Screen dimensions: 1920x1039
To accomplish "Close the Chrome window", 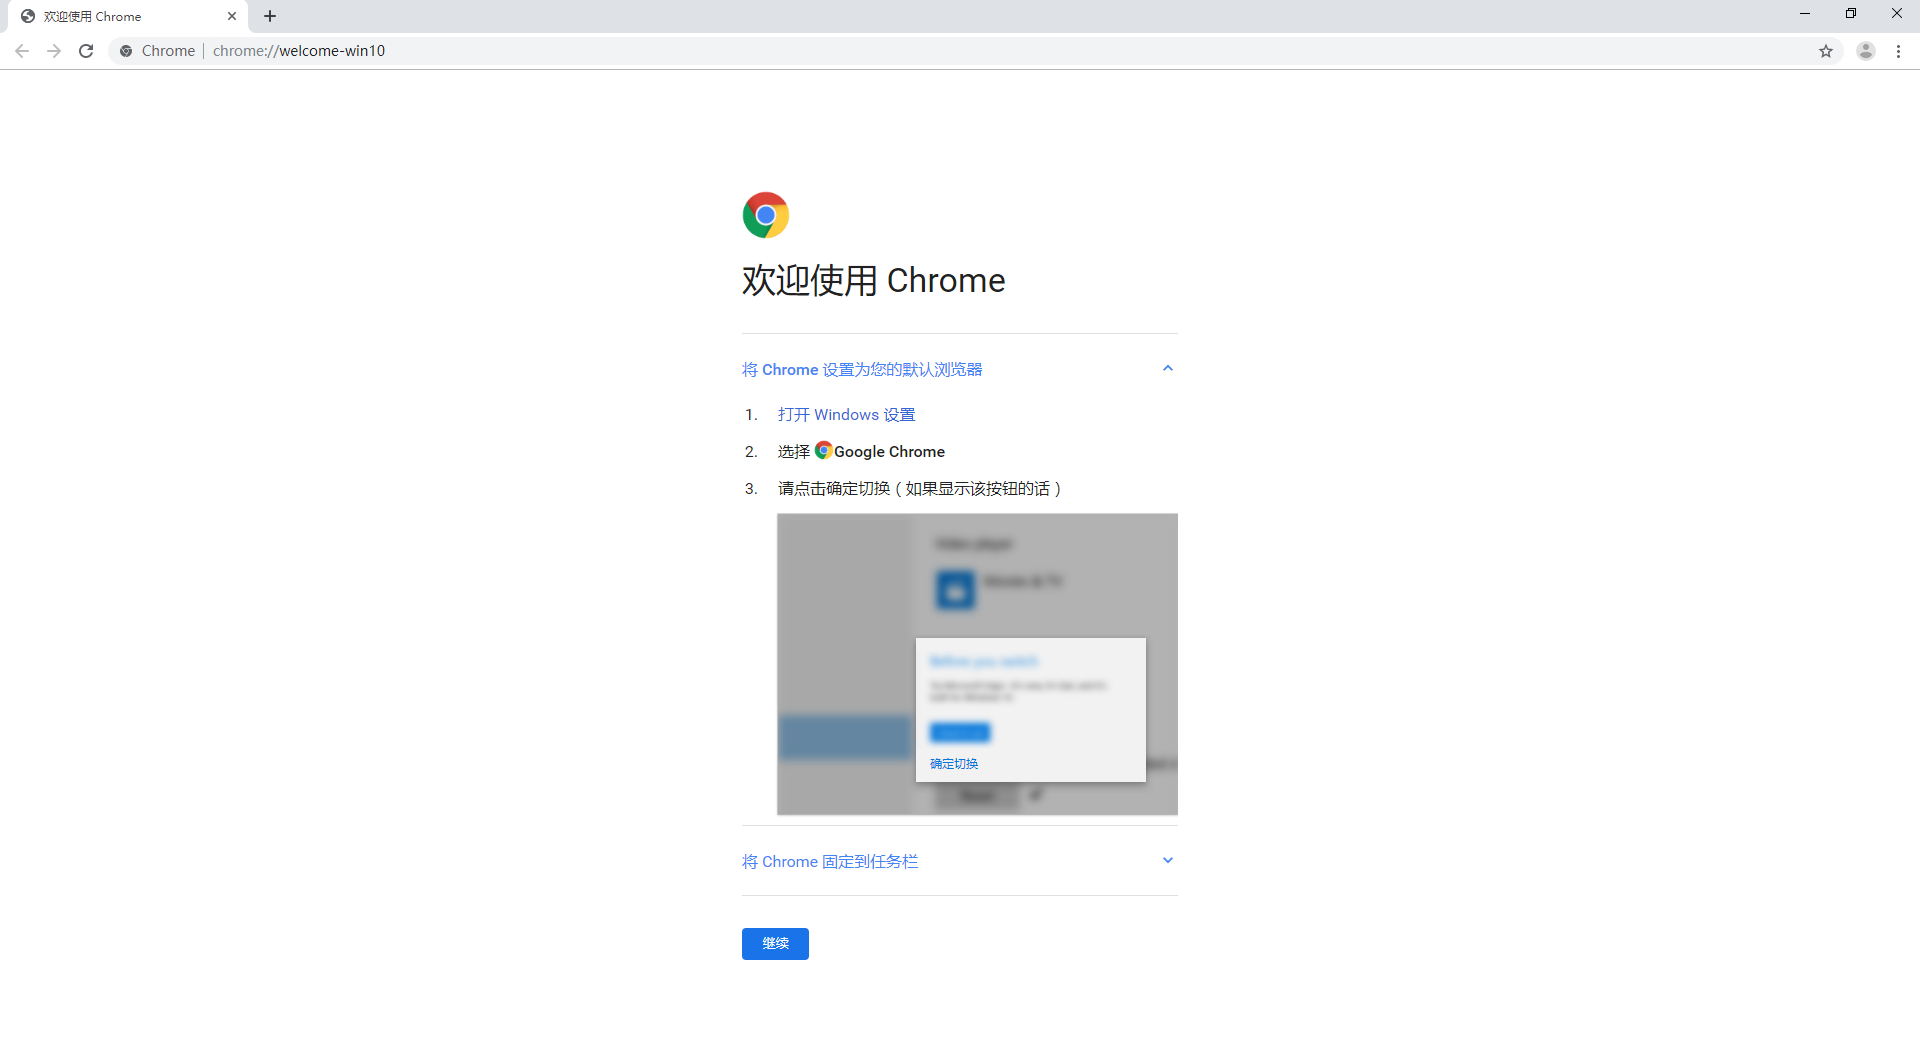I will point(1897,14).
